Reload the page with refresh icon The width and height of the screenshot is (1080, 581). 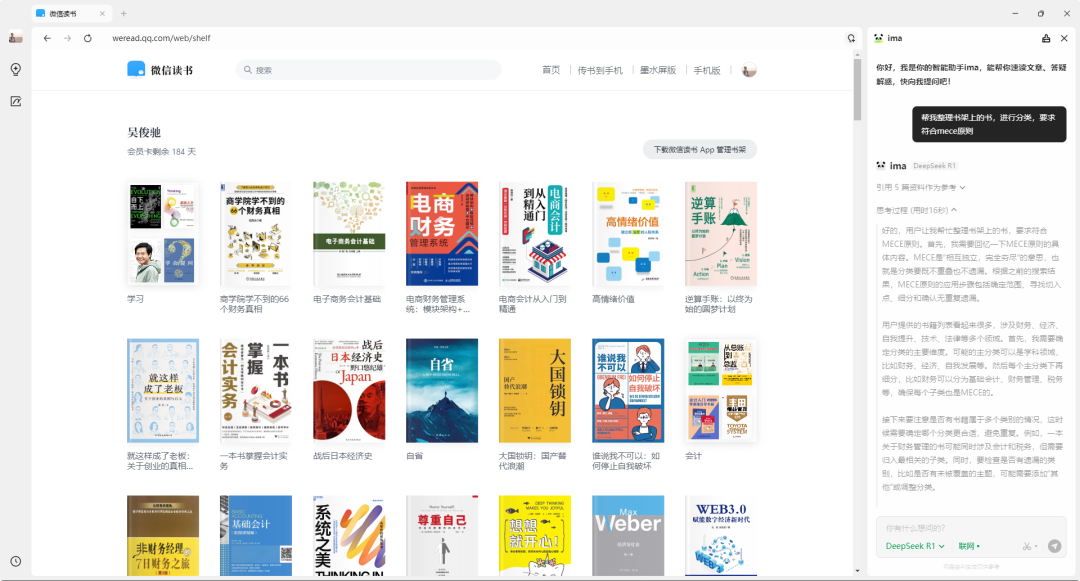[x=87, y=39]
